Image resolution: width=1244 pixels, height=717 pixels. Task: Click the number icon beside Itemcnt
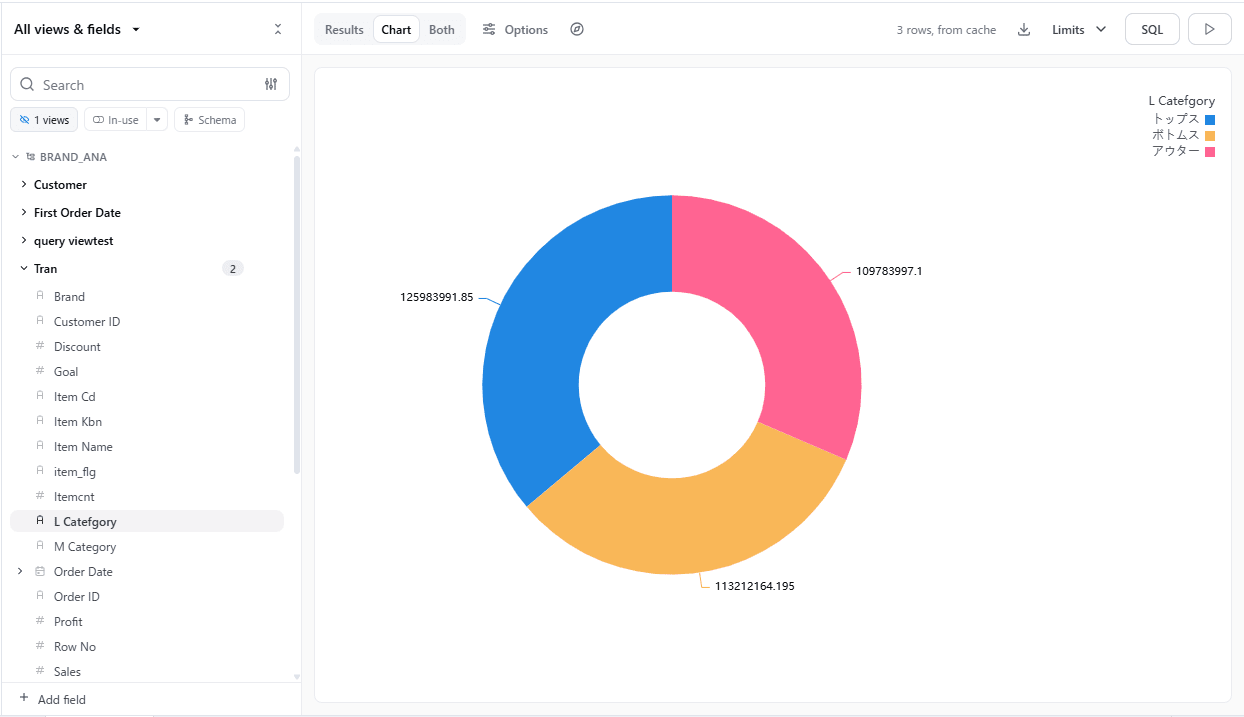pos(40,496)
